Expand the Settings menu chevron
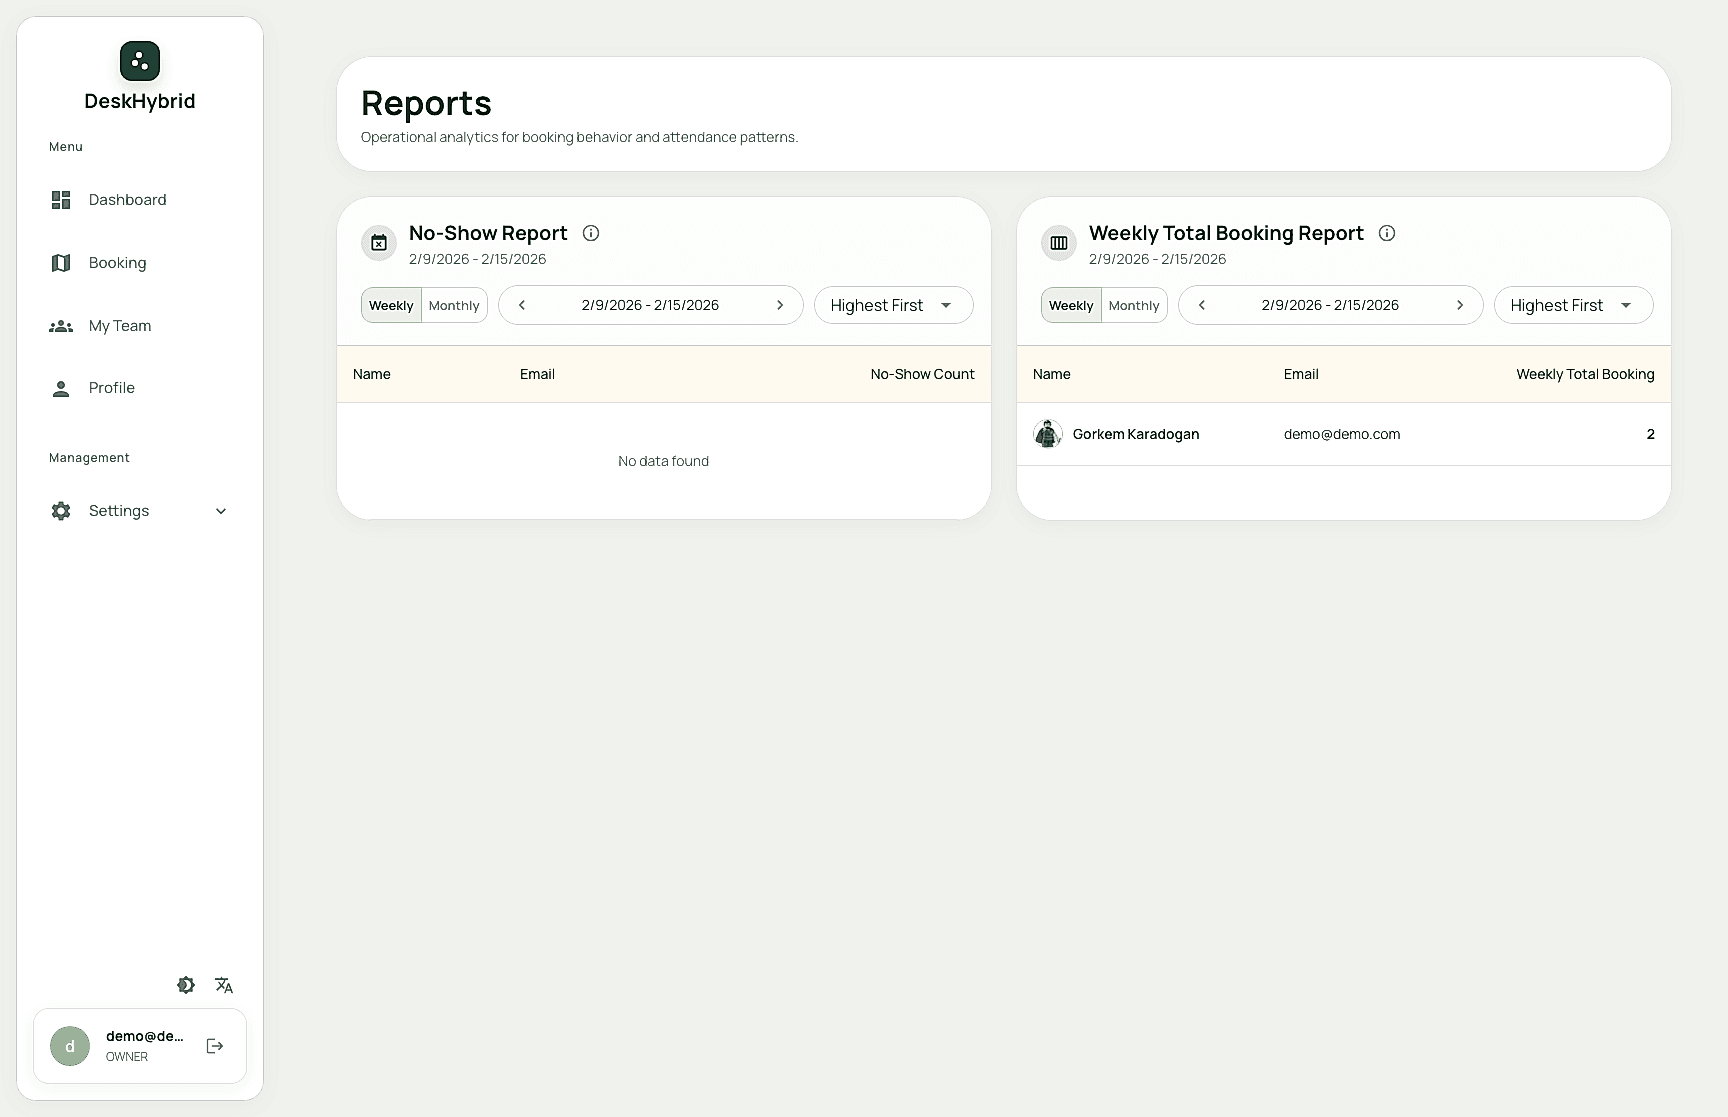Screen dimensions: 1728x1117 [x=221, y=511]
